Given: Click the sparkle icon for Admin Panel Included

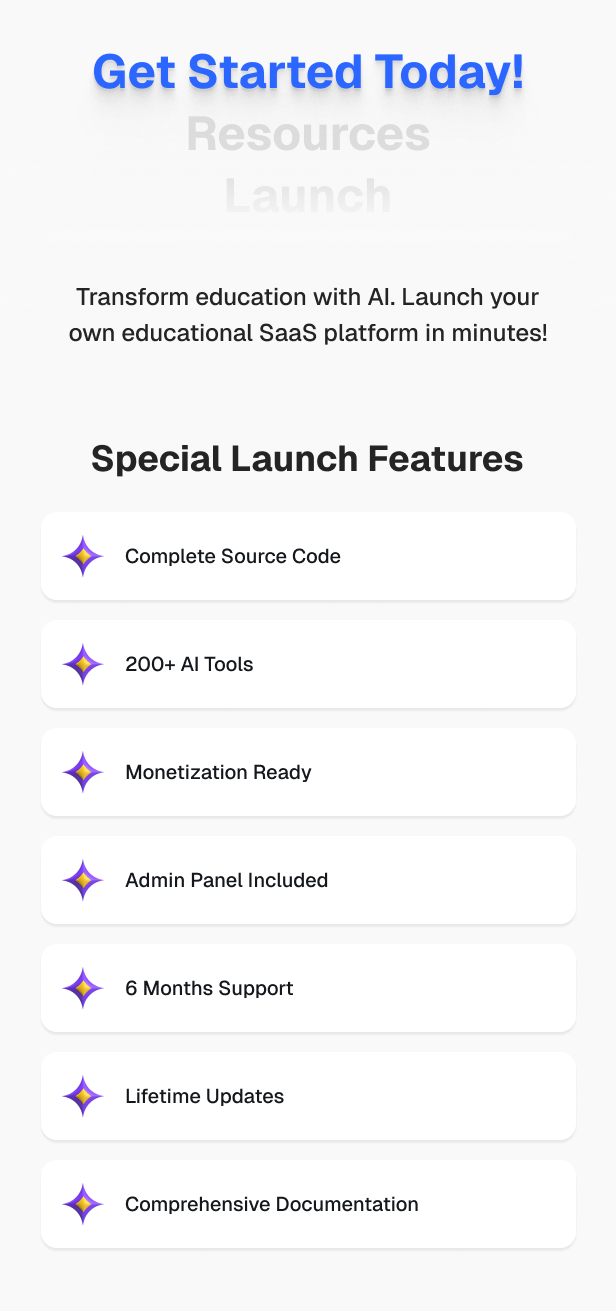Looking at the screenshot, I should pyautogui.click(x=83, y=880).
